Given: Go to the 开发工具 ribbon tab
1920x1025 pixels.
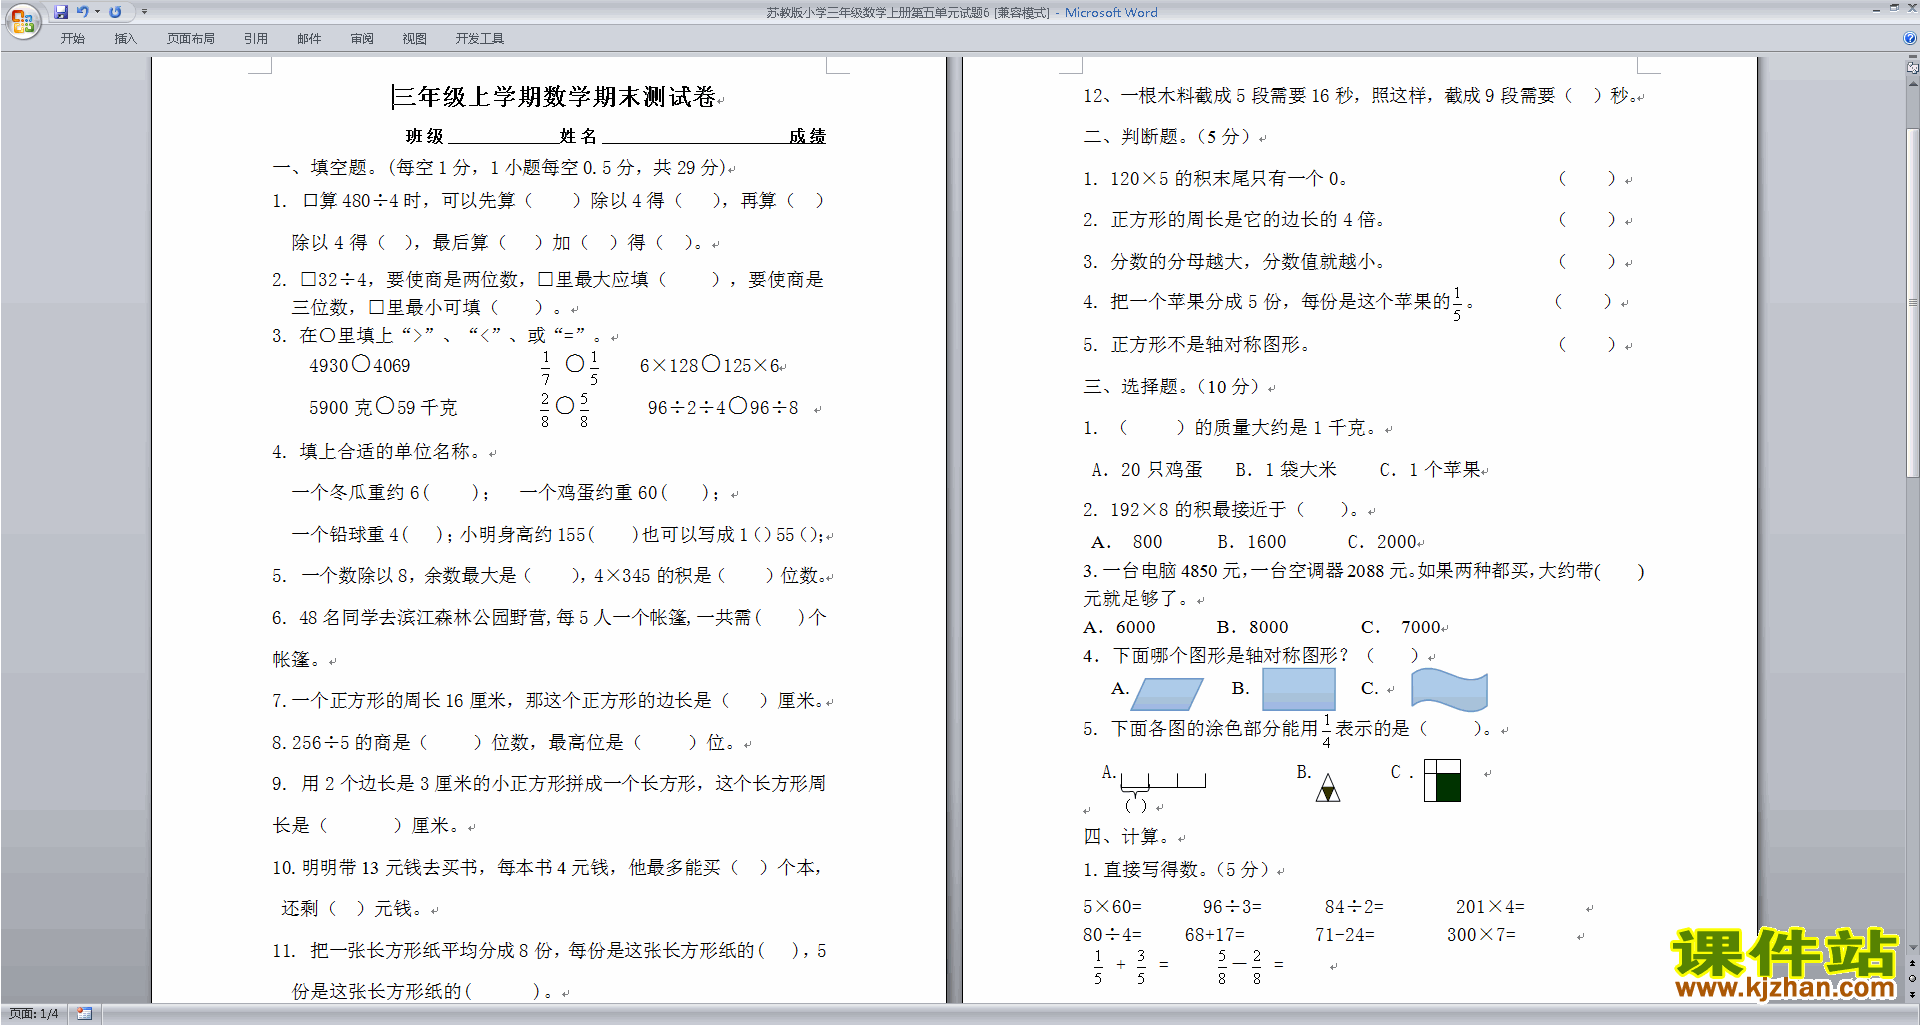Looking at the screenshot, I should pyautogui.click(x=480, y=39).
